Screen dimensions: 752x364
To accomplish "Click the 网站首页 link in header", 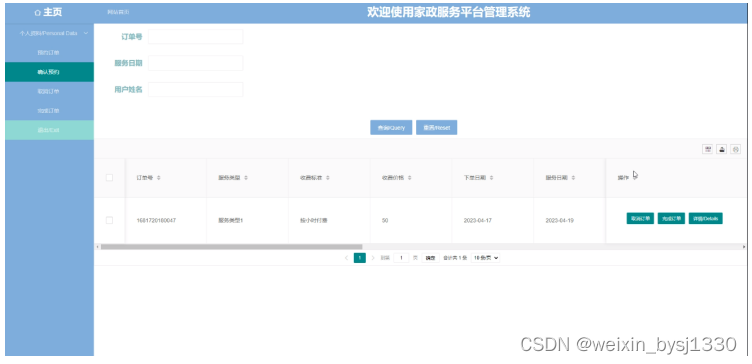I will click(118, 12).
